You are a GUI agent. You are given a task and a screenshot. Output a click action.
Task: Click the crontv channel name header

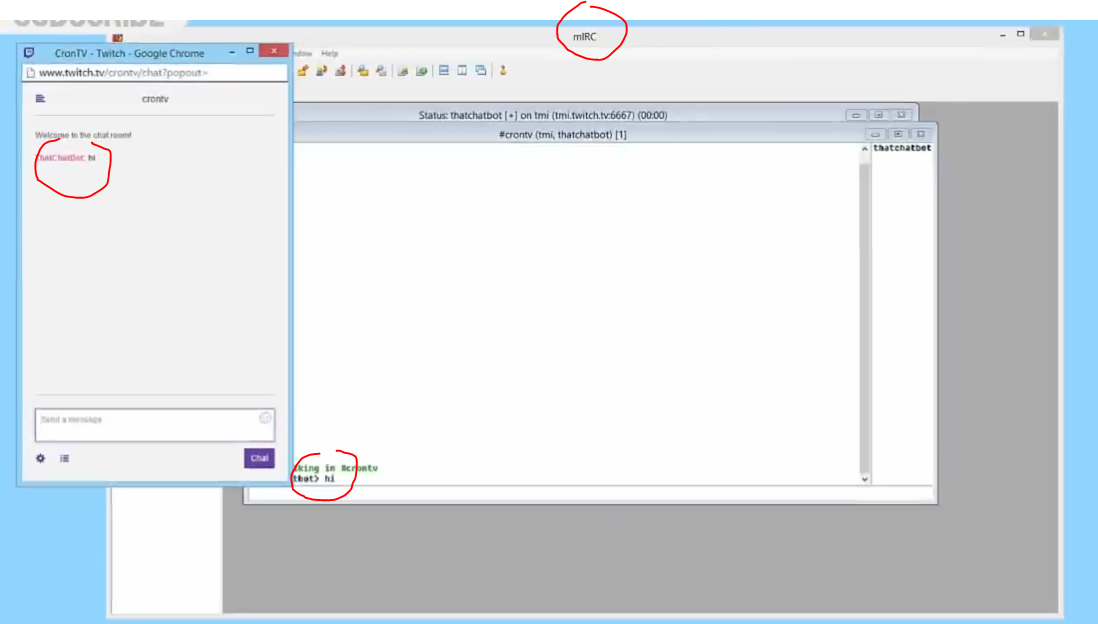point(155,99)
